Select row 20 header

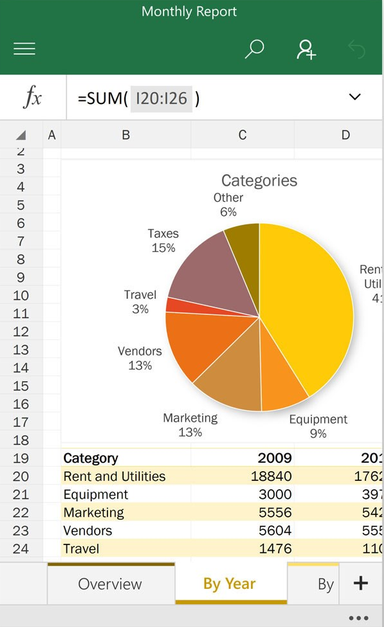21,476
